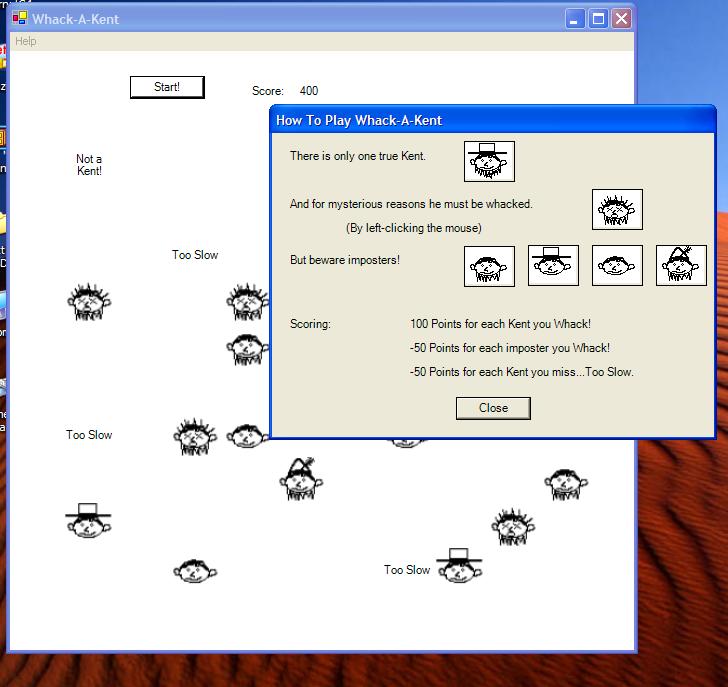
Task: Click the whacked Kent right of the left-column Too Slow
Action: tap(195, 436)
